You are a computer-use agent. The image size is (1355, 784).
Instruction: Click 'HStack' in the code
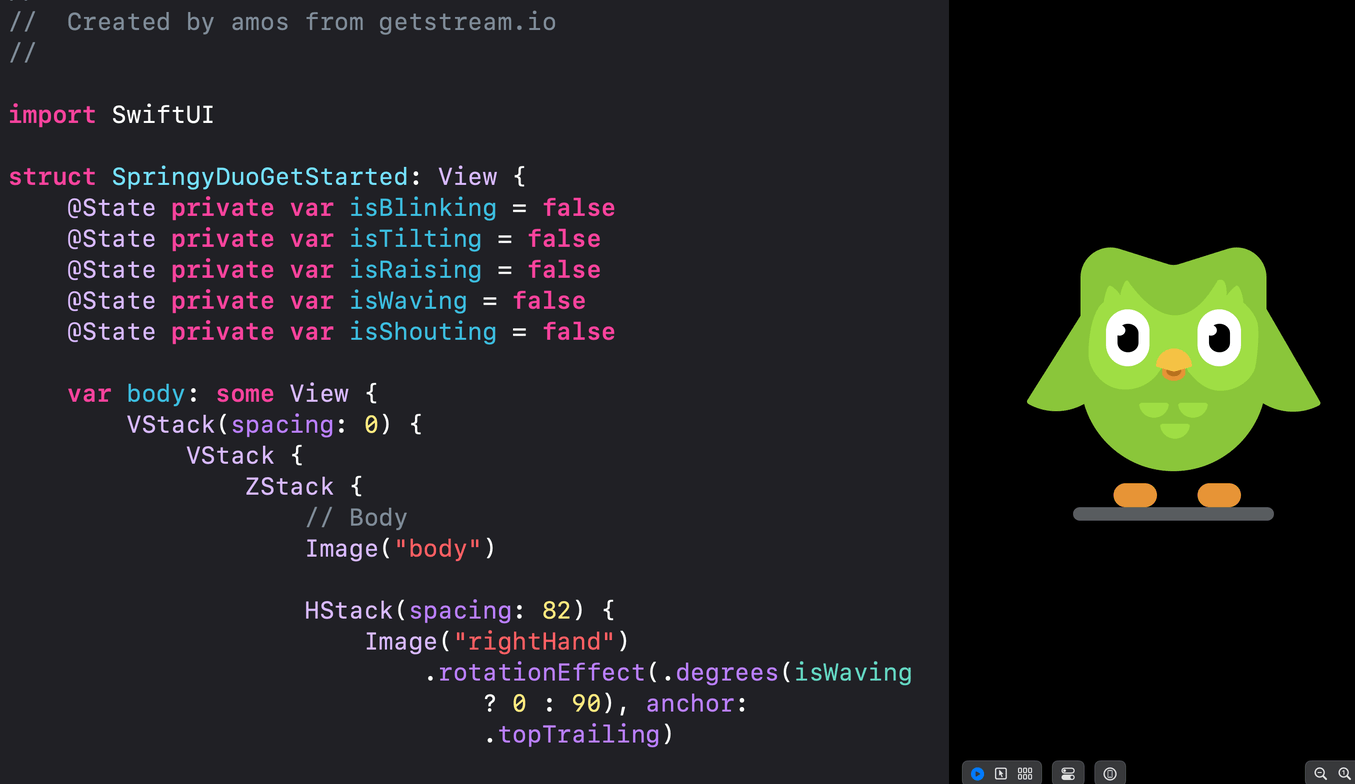pyautogui.click(x=349, y=611)
